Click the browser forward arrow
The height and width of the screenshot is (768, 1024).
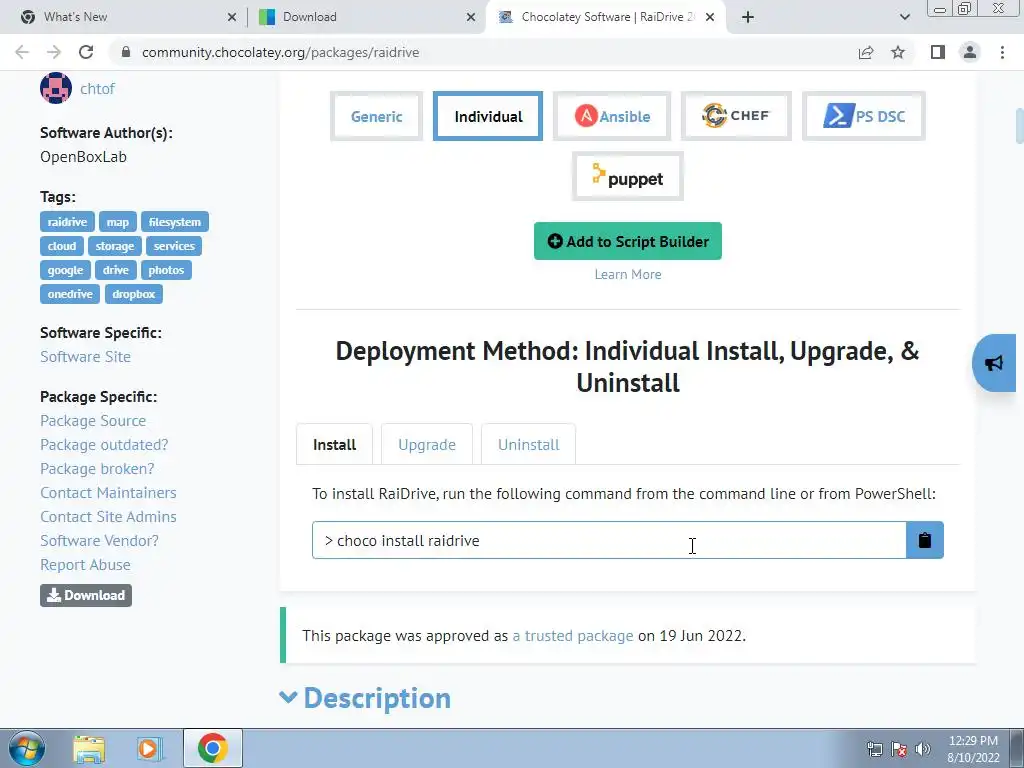click(54, 52)
